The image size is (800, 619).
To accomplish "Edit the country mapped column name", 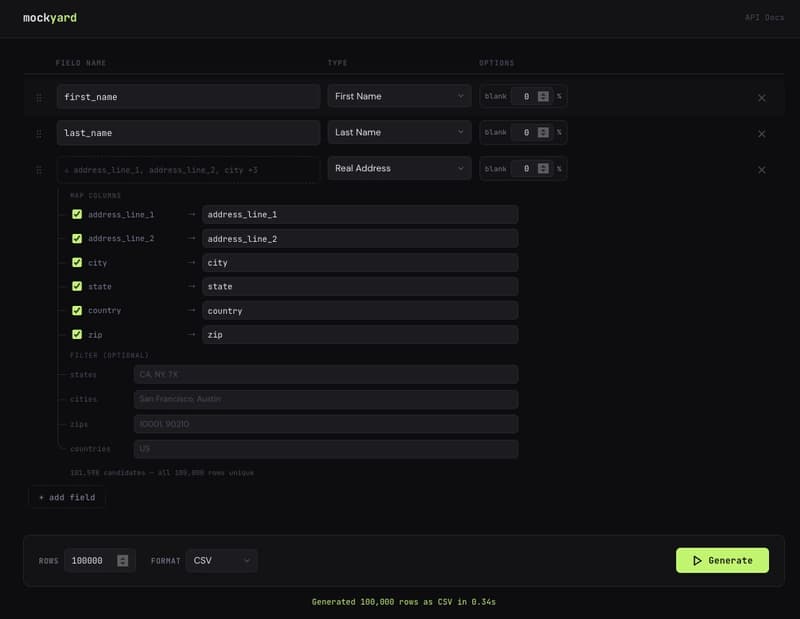I will (360, 310).
